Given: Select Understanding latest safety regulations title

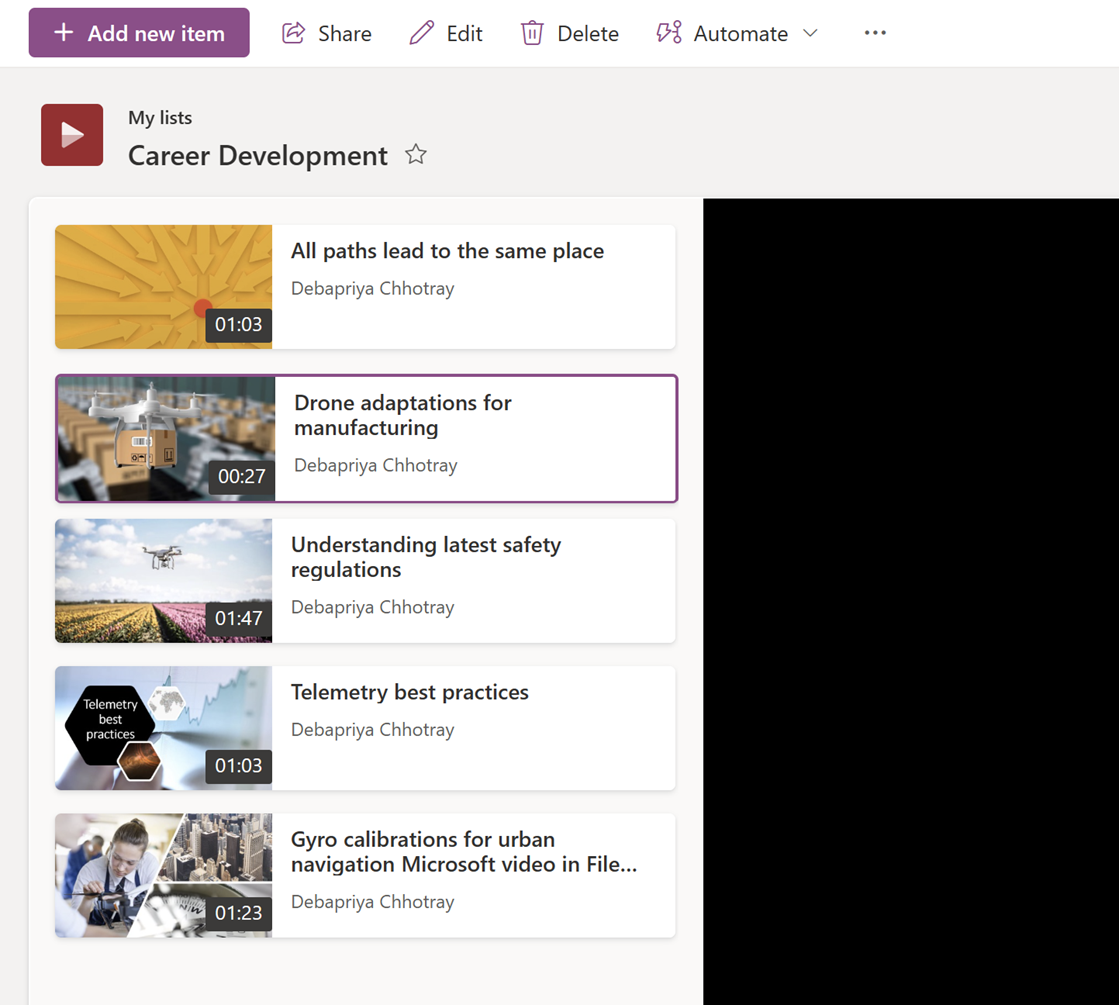Looking at the screenshot, I should click(426, 557).
